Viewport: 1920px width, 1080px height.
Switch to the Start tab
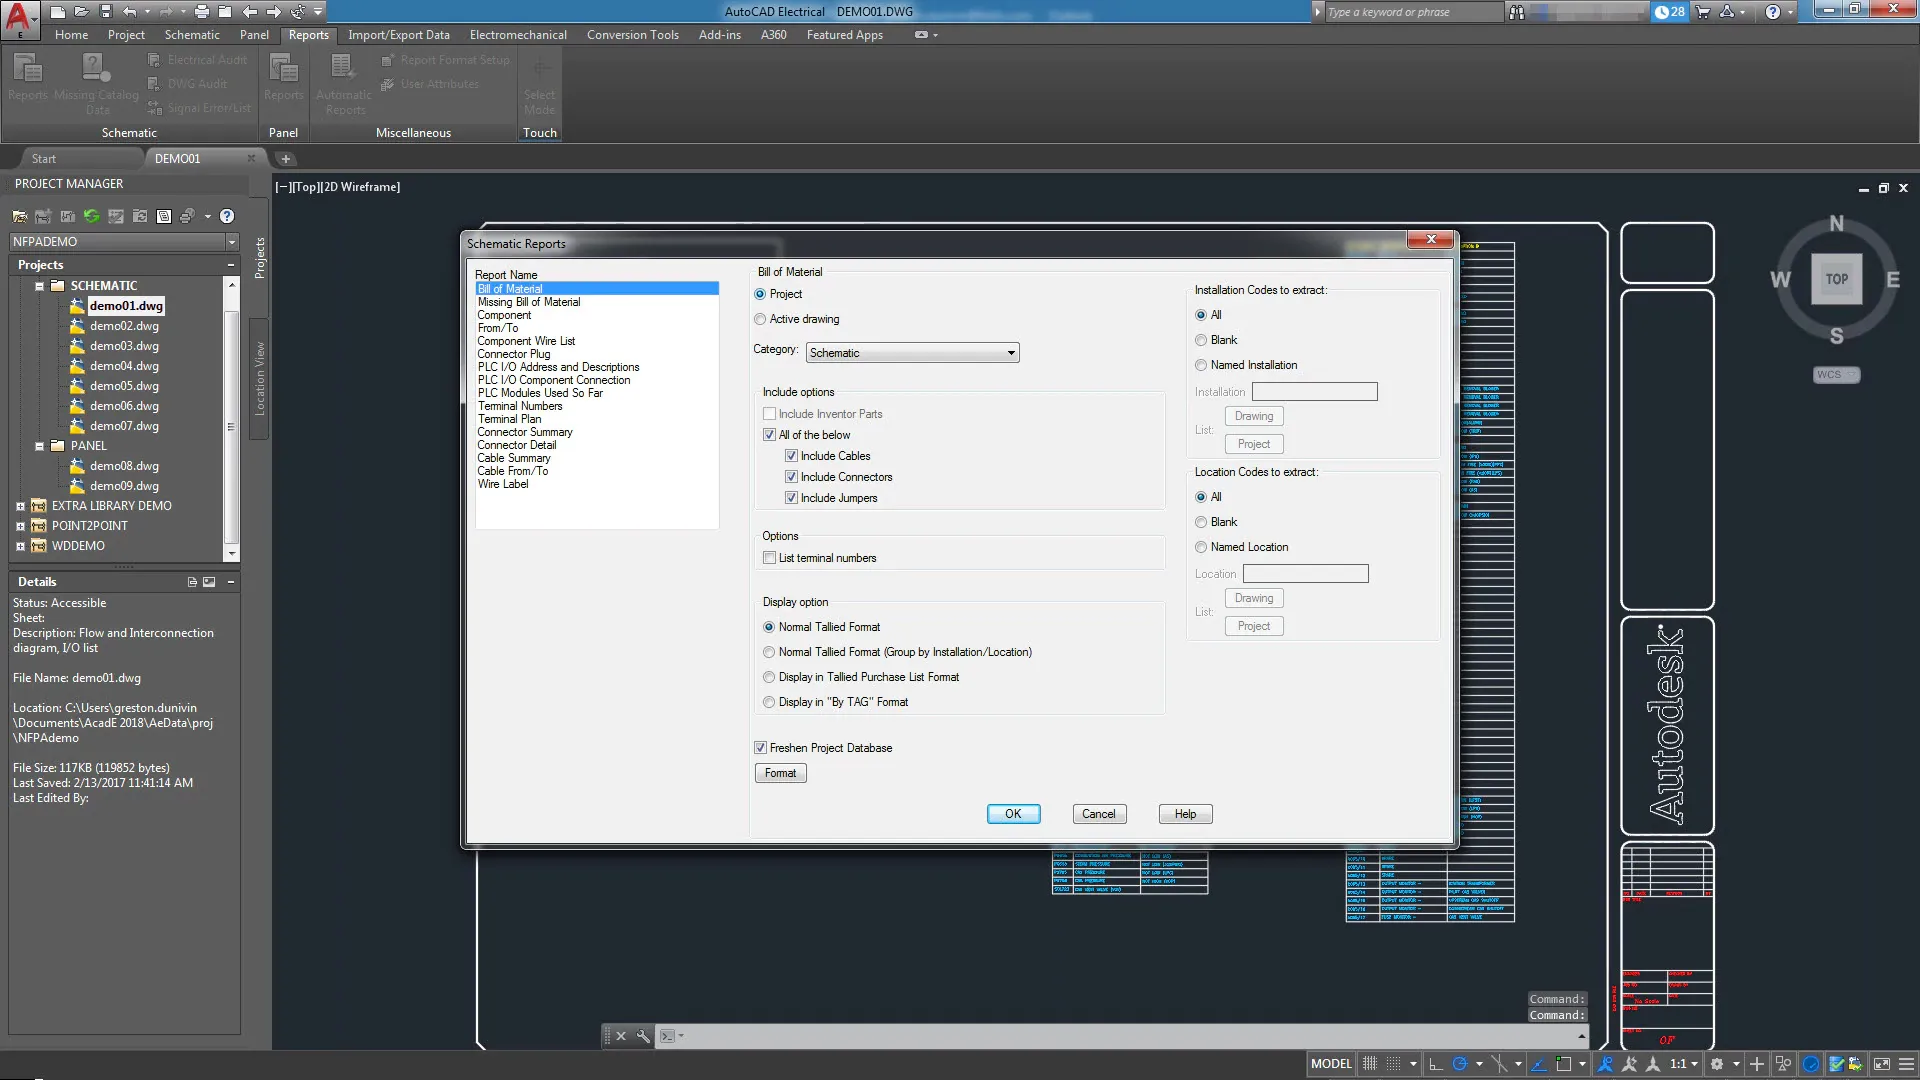click(44, 158)
